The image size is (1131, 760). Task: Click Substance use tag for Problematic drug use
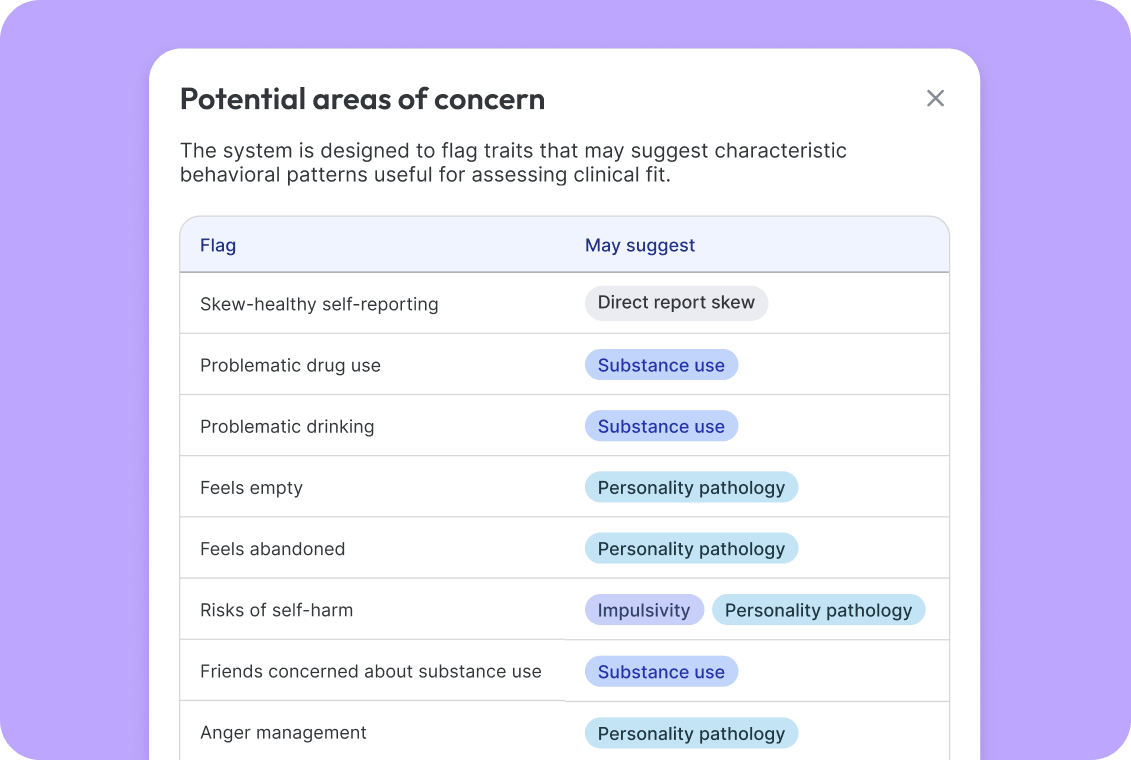661,365
